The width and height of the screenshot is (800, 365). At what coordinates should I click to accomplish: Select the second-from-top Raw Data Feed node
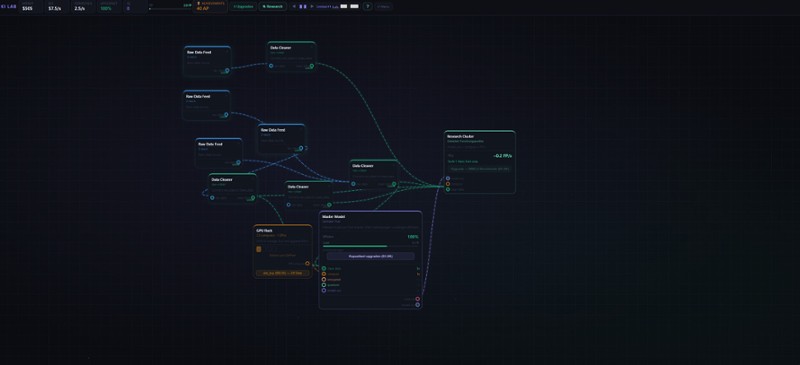[x=207, y=105]
